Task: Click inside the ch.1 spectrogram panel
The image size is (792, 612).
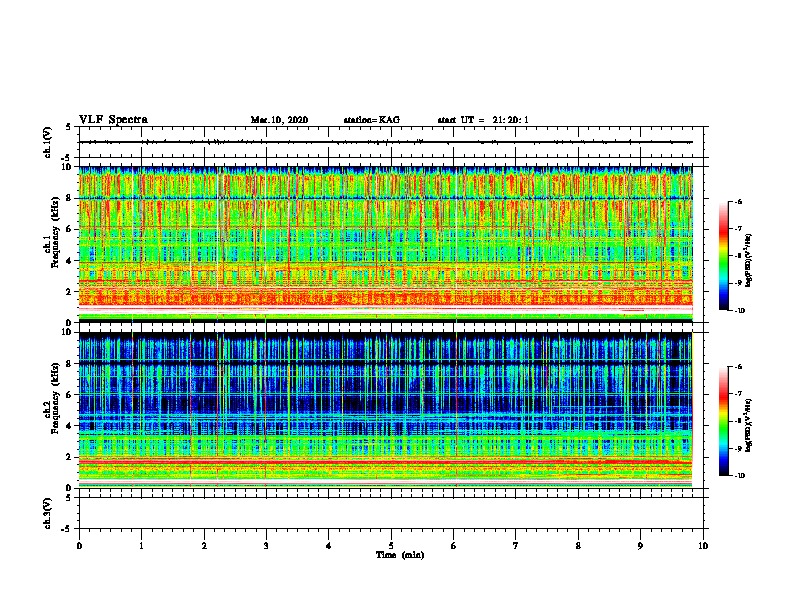Action: coord(385,244)
